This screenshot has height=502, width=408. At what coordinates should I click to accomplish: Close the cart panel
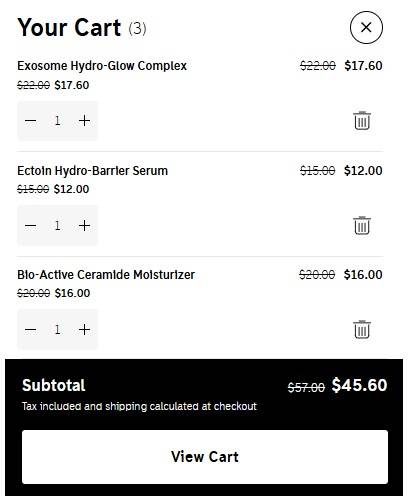[x=366, y=27]
